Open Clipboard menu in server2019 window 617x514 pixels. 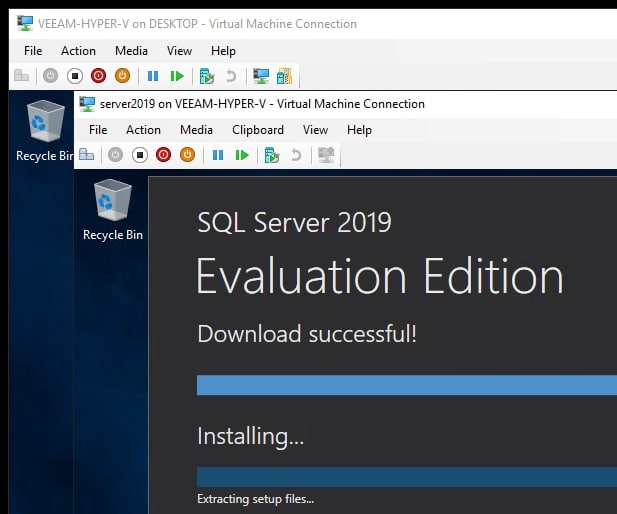[x=258, y=130]
